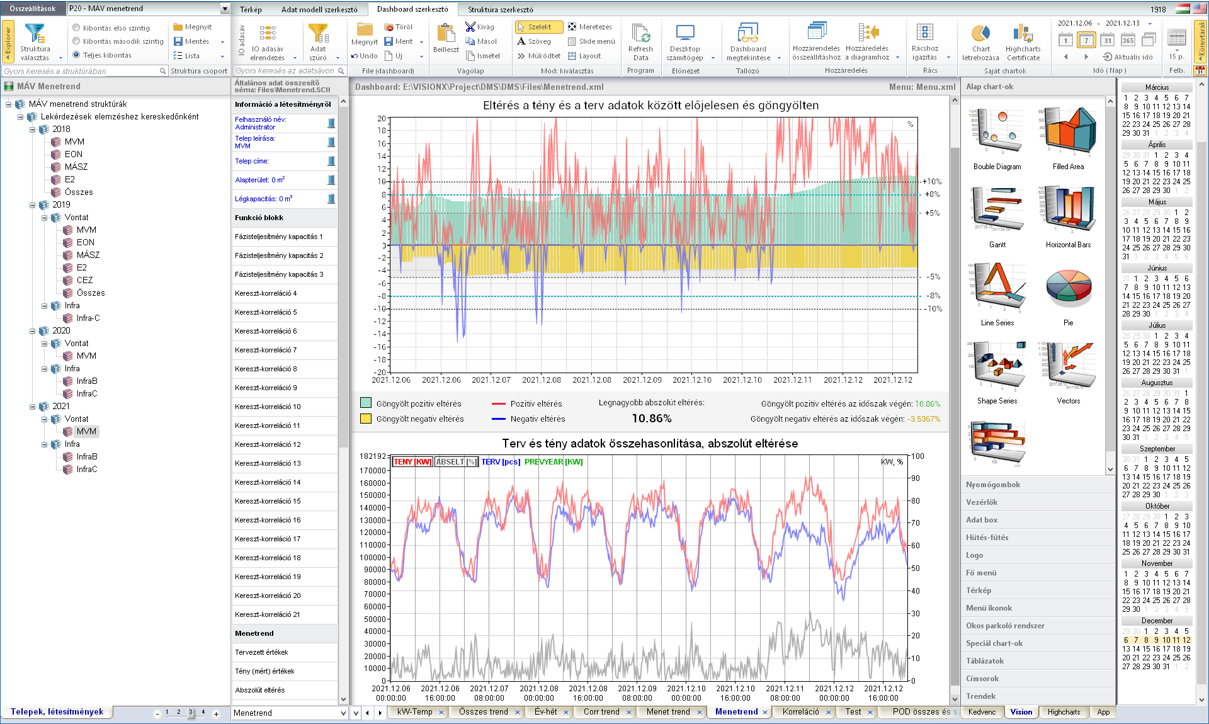Click the Refresh Data icon

click(x=640, y=34)
